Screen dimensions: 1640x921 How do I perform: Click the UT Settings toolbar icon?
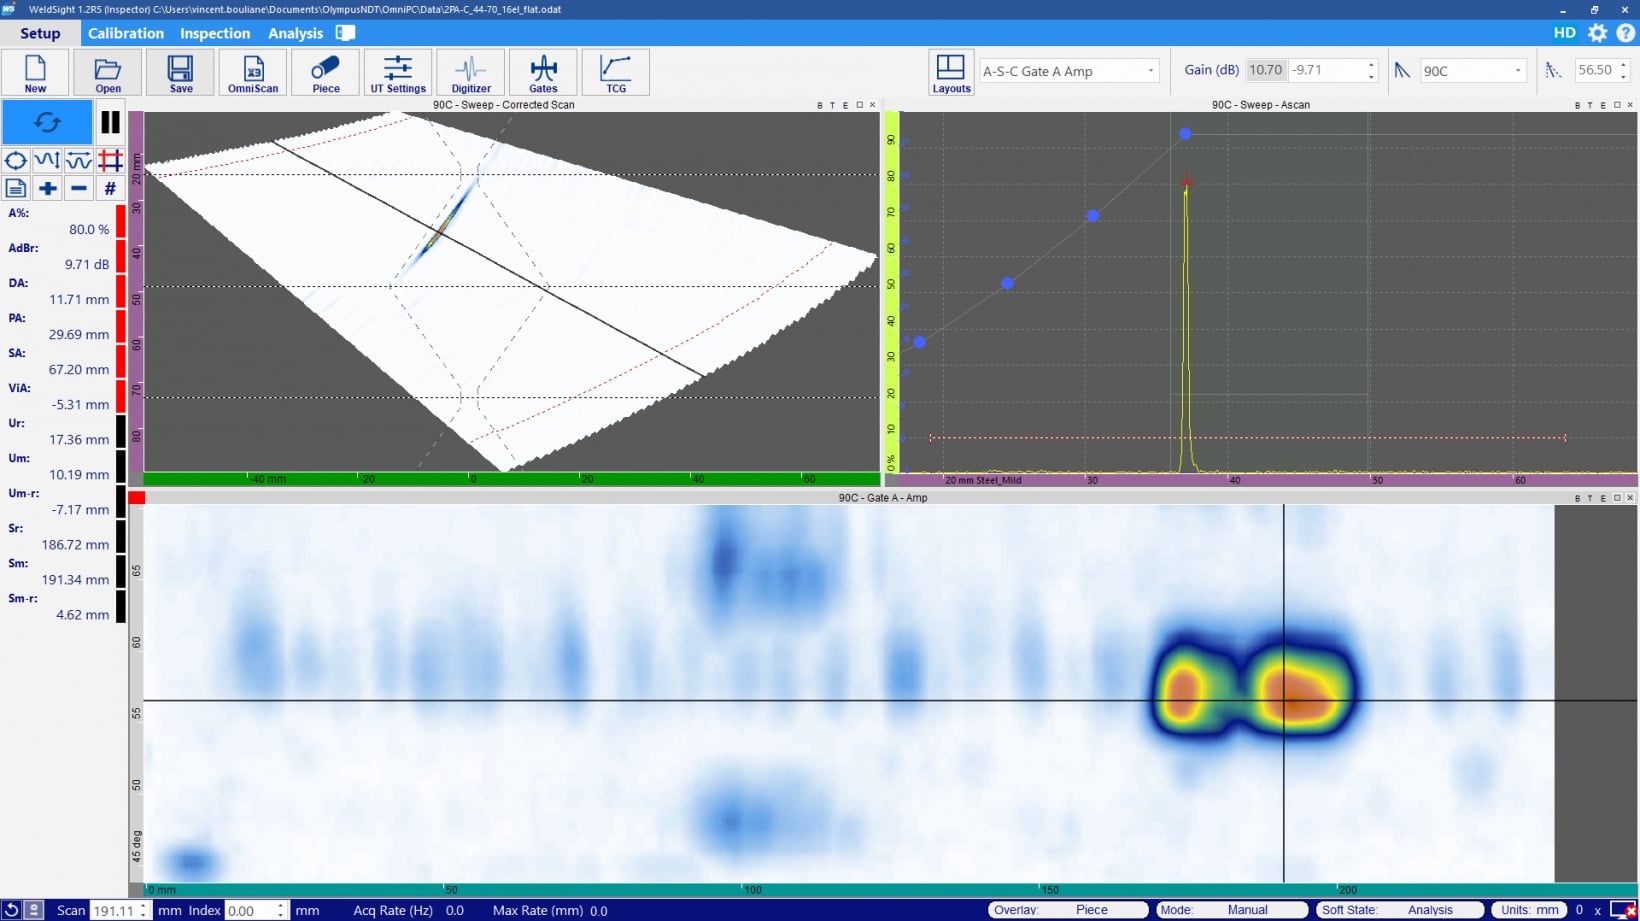click(398, 73)
